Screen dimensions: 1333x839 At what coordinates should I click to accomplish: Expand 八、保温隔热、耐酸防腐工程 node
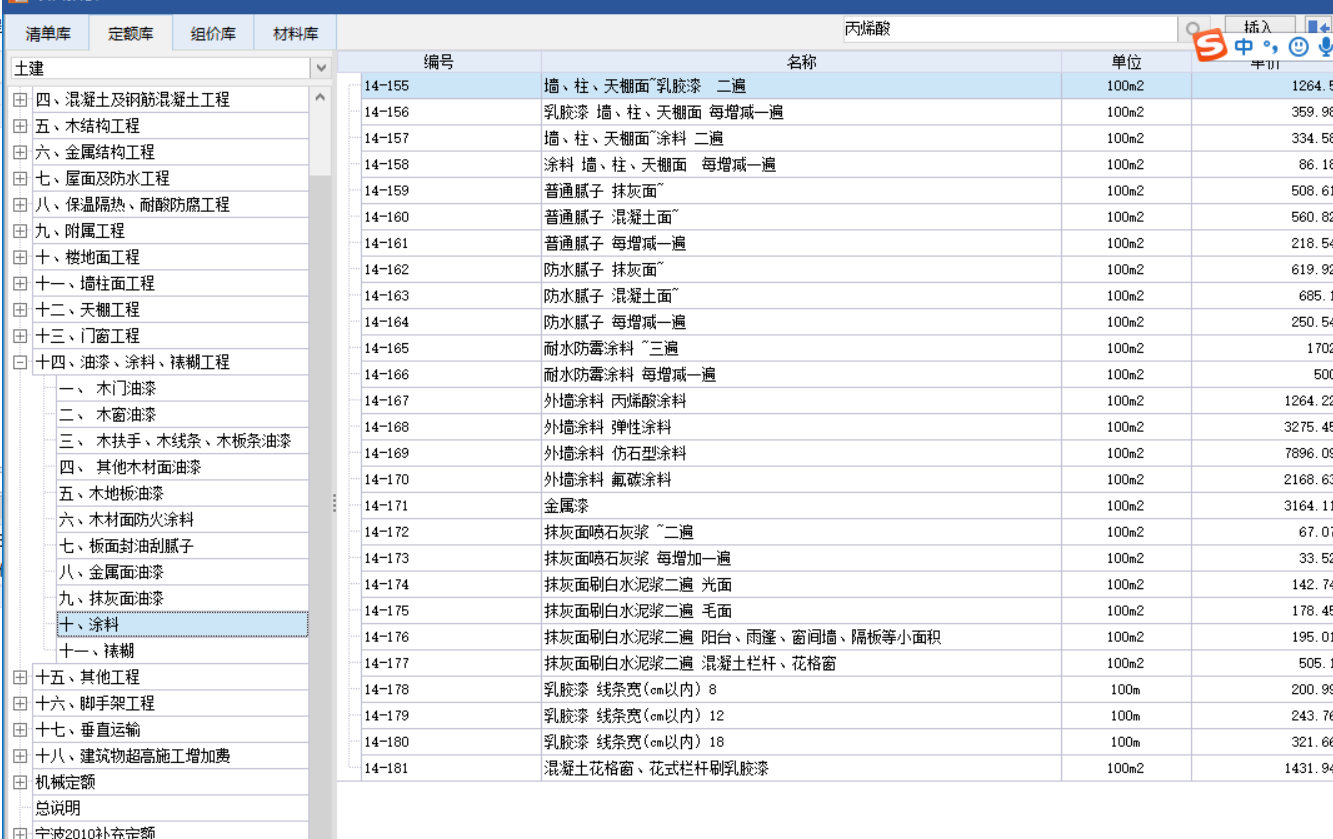(x=20, y=205)
